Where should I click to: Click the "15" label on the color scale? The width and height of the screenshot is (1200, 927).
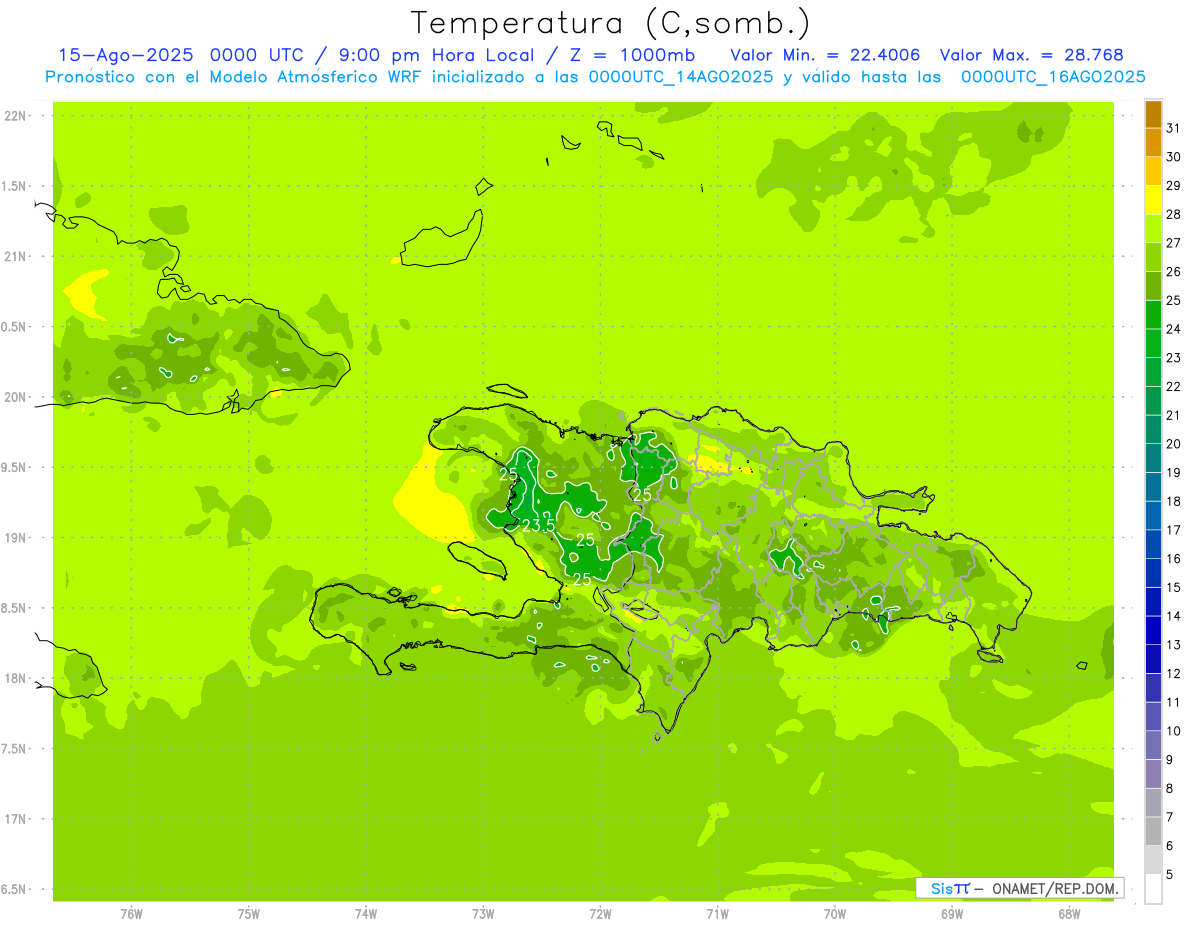(x=1174, y=588)
